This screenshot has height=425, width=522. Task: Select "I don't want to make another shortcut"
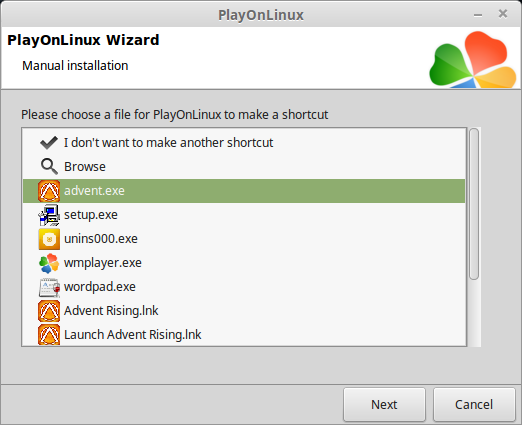point(168,143)
